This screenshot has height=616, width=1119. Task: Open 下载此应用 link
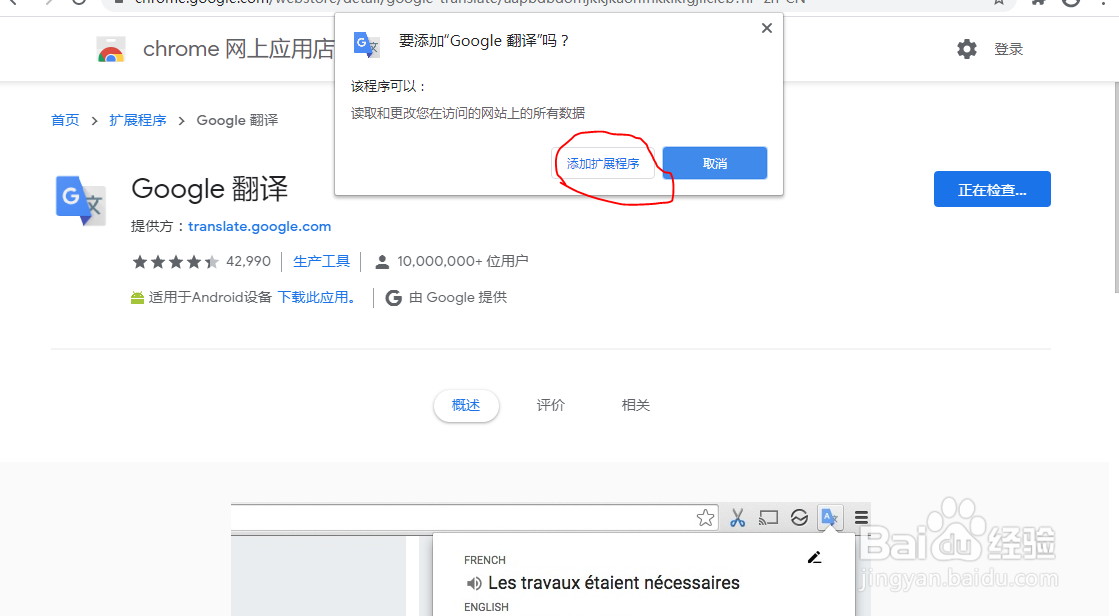pos(316,297)
